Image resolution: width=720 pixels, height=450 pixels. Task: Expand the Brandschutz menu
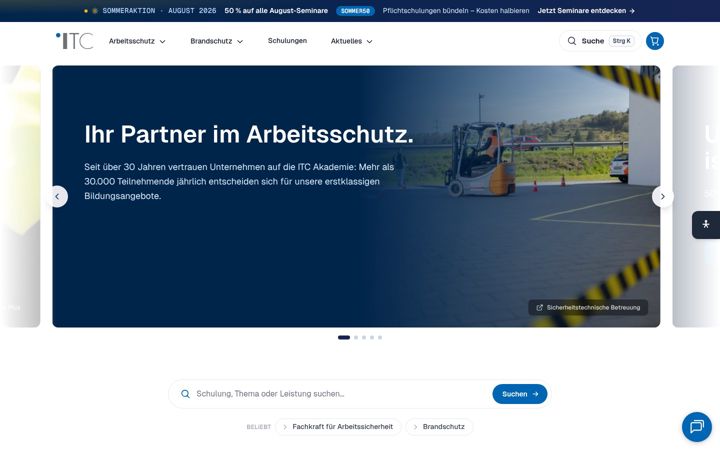[216, 41]
